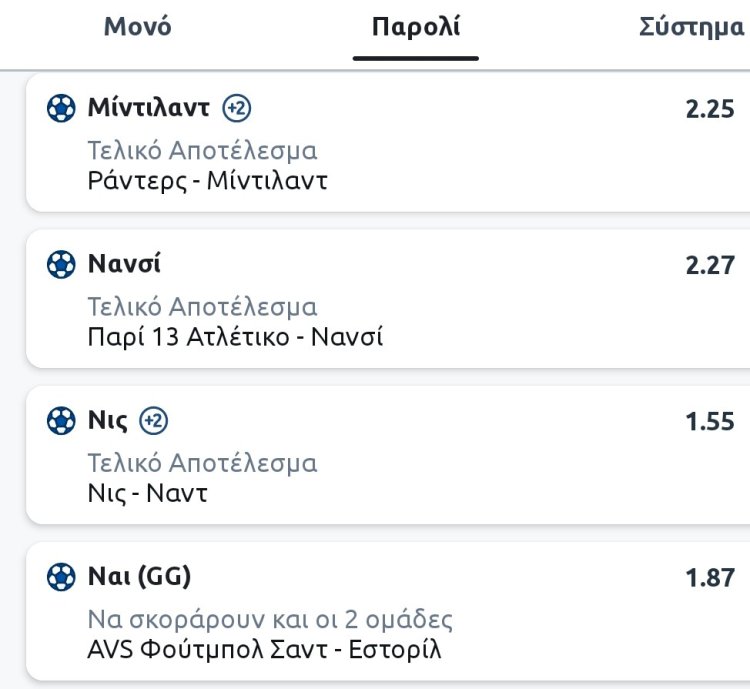Open the AVS Φούτμπολ Σαντ - Εστορίλ match

pyautogui.click(x=263, y=649)
